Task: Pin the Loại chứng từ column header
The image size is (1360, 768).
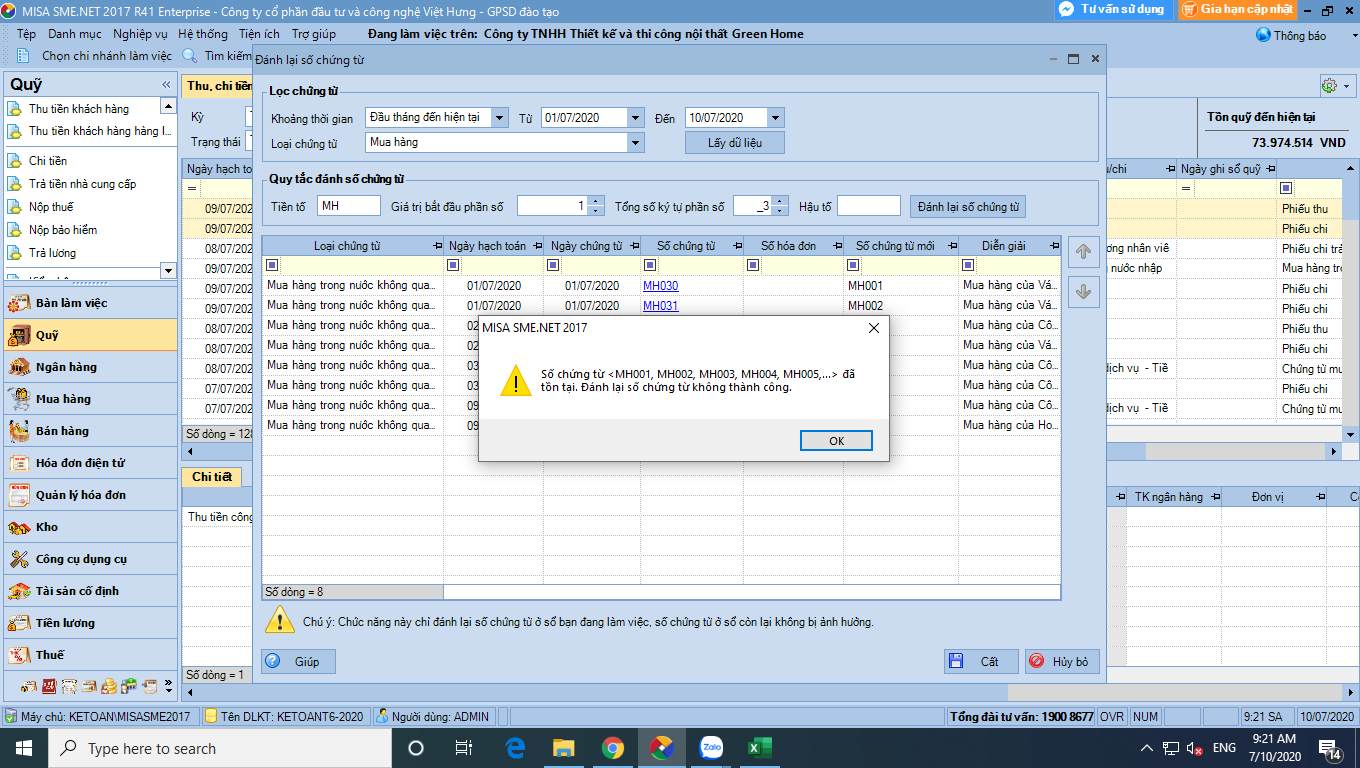Action: [436, 246]
